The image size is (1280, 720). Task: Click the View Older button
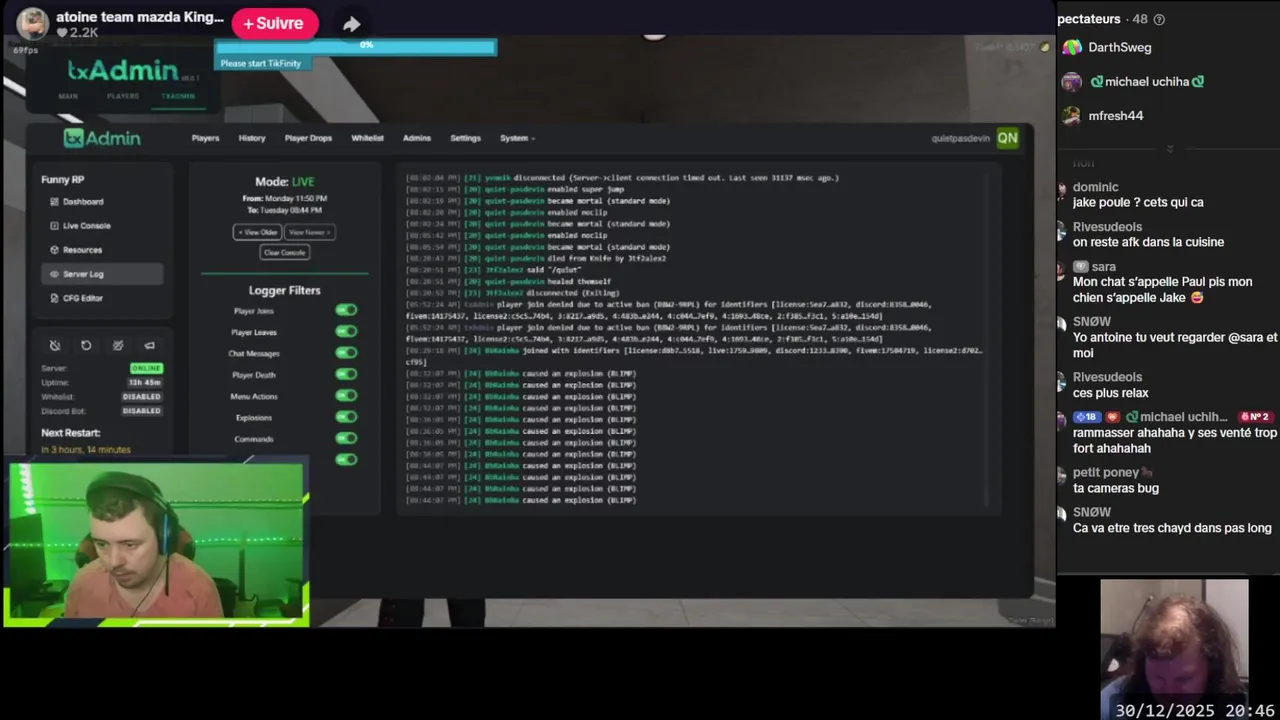coord(257,232)
